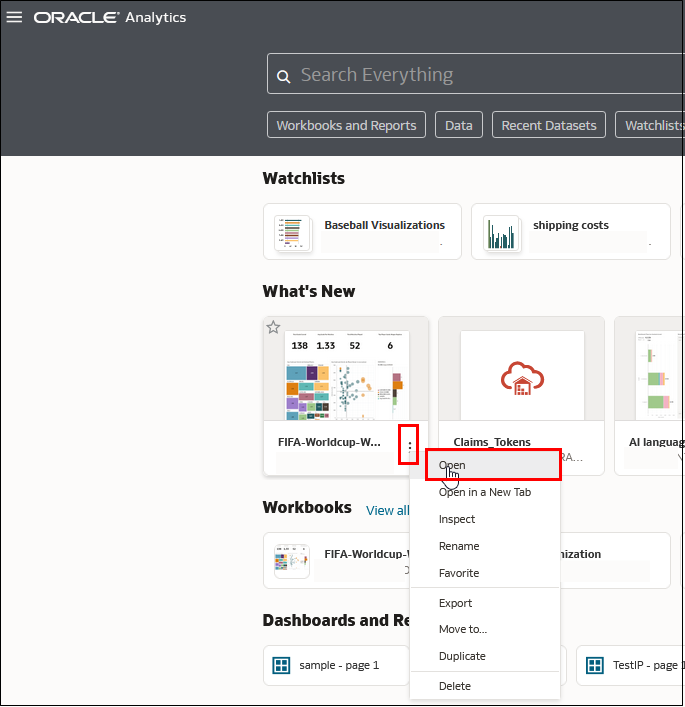Click the Claims_Tokens cloud warehouse icon
Image resolution: width=685 pixels, height=707 pixels.
[522, 378]
